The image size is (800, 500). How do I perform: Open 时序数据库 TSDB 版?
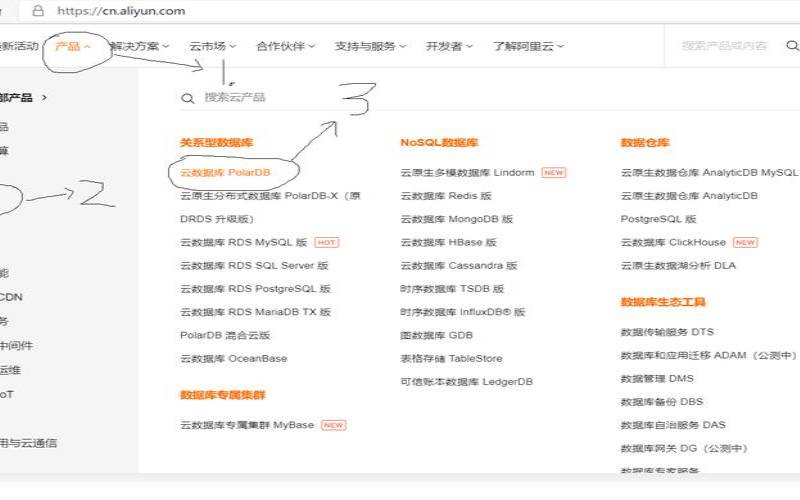[452, 289]
